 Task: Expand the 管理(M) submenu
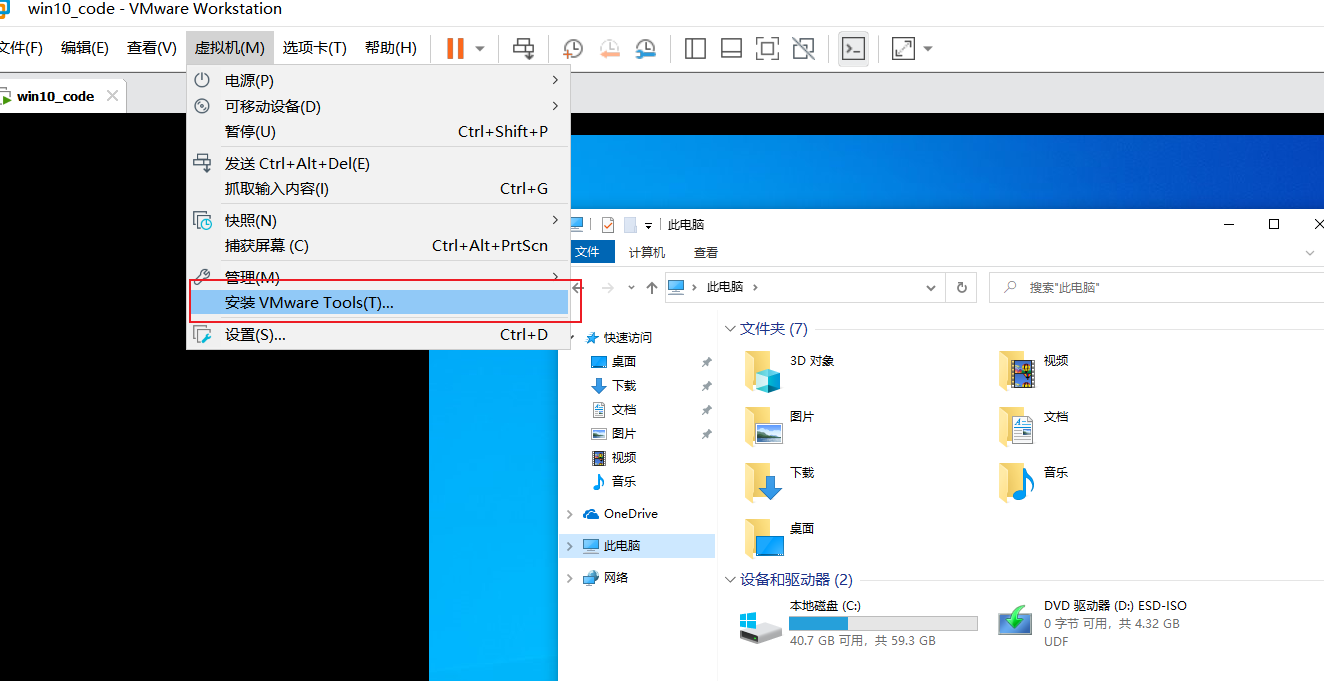coord(378,277)
